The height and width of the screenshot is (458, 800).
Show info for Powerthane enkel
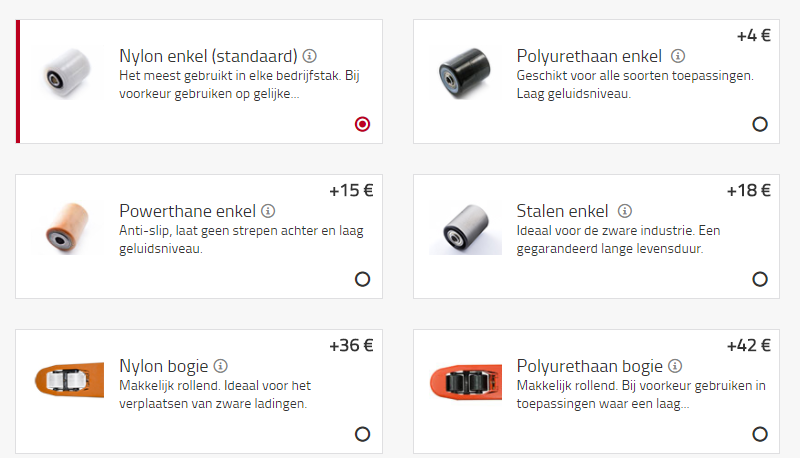click(268, 211)
